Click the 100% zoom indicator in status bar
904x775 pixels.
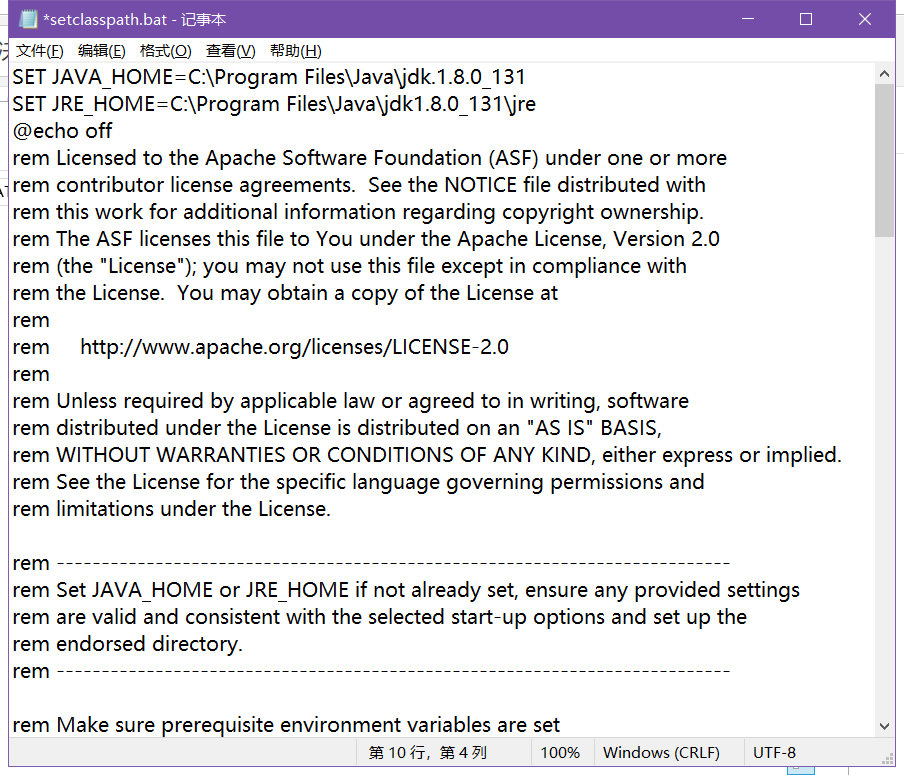561,753
